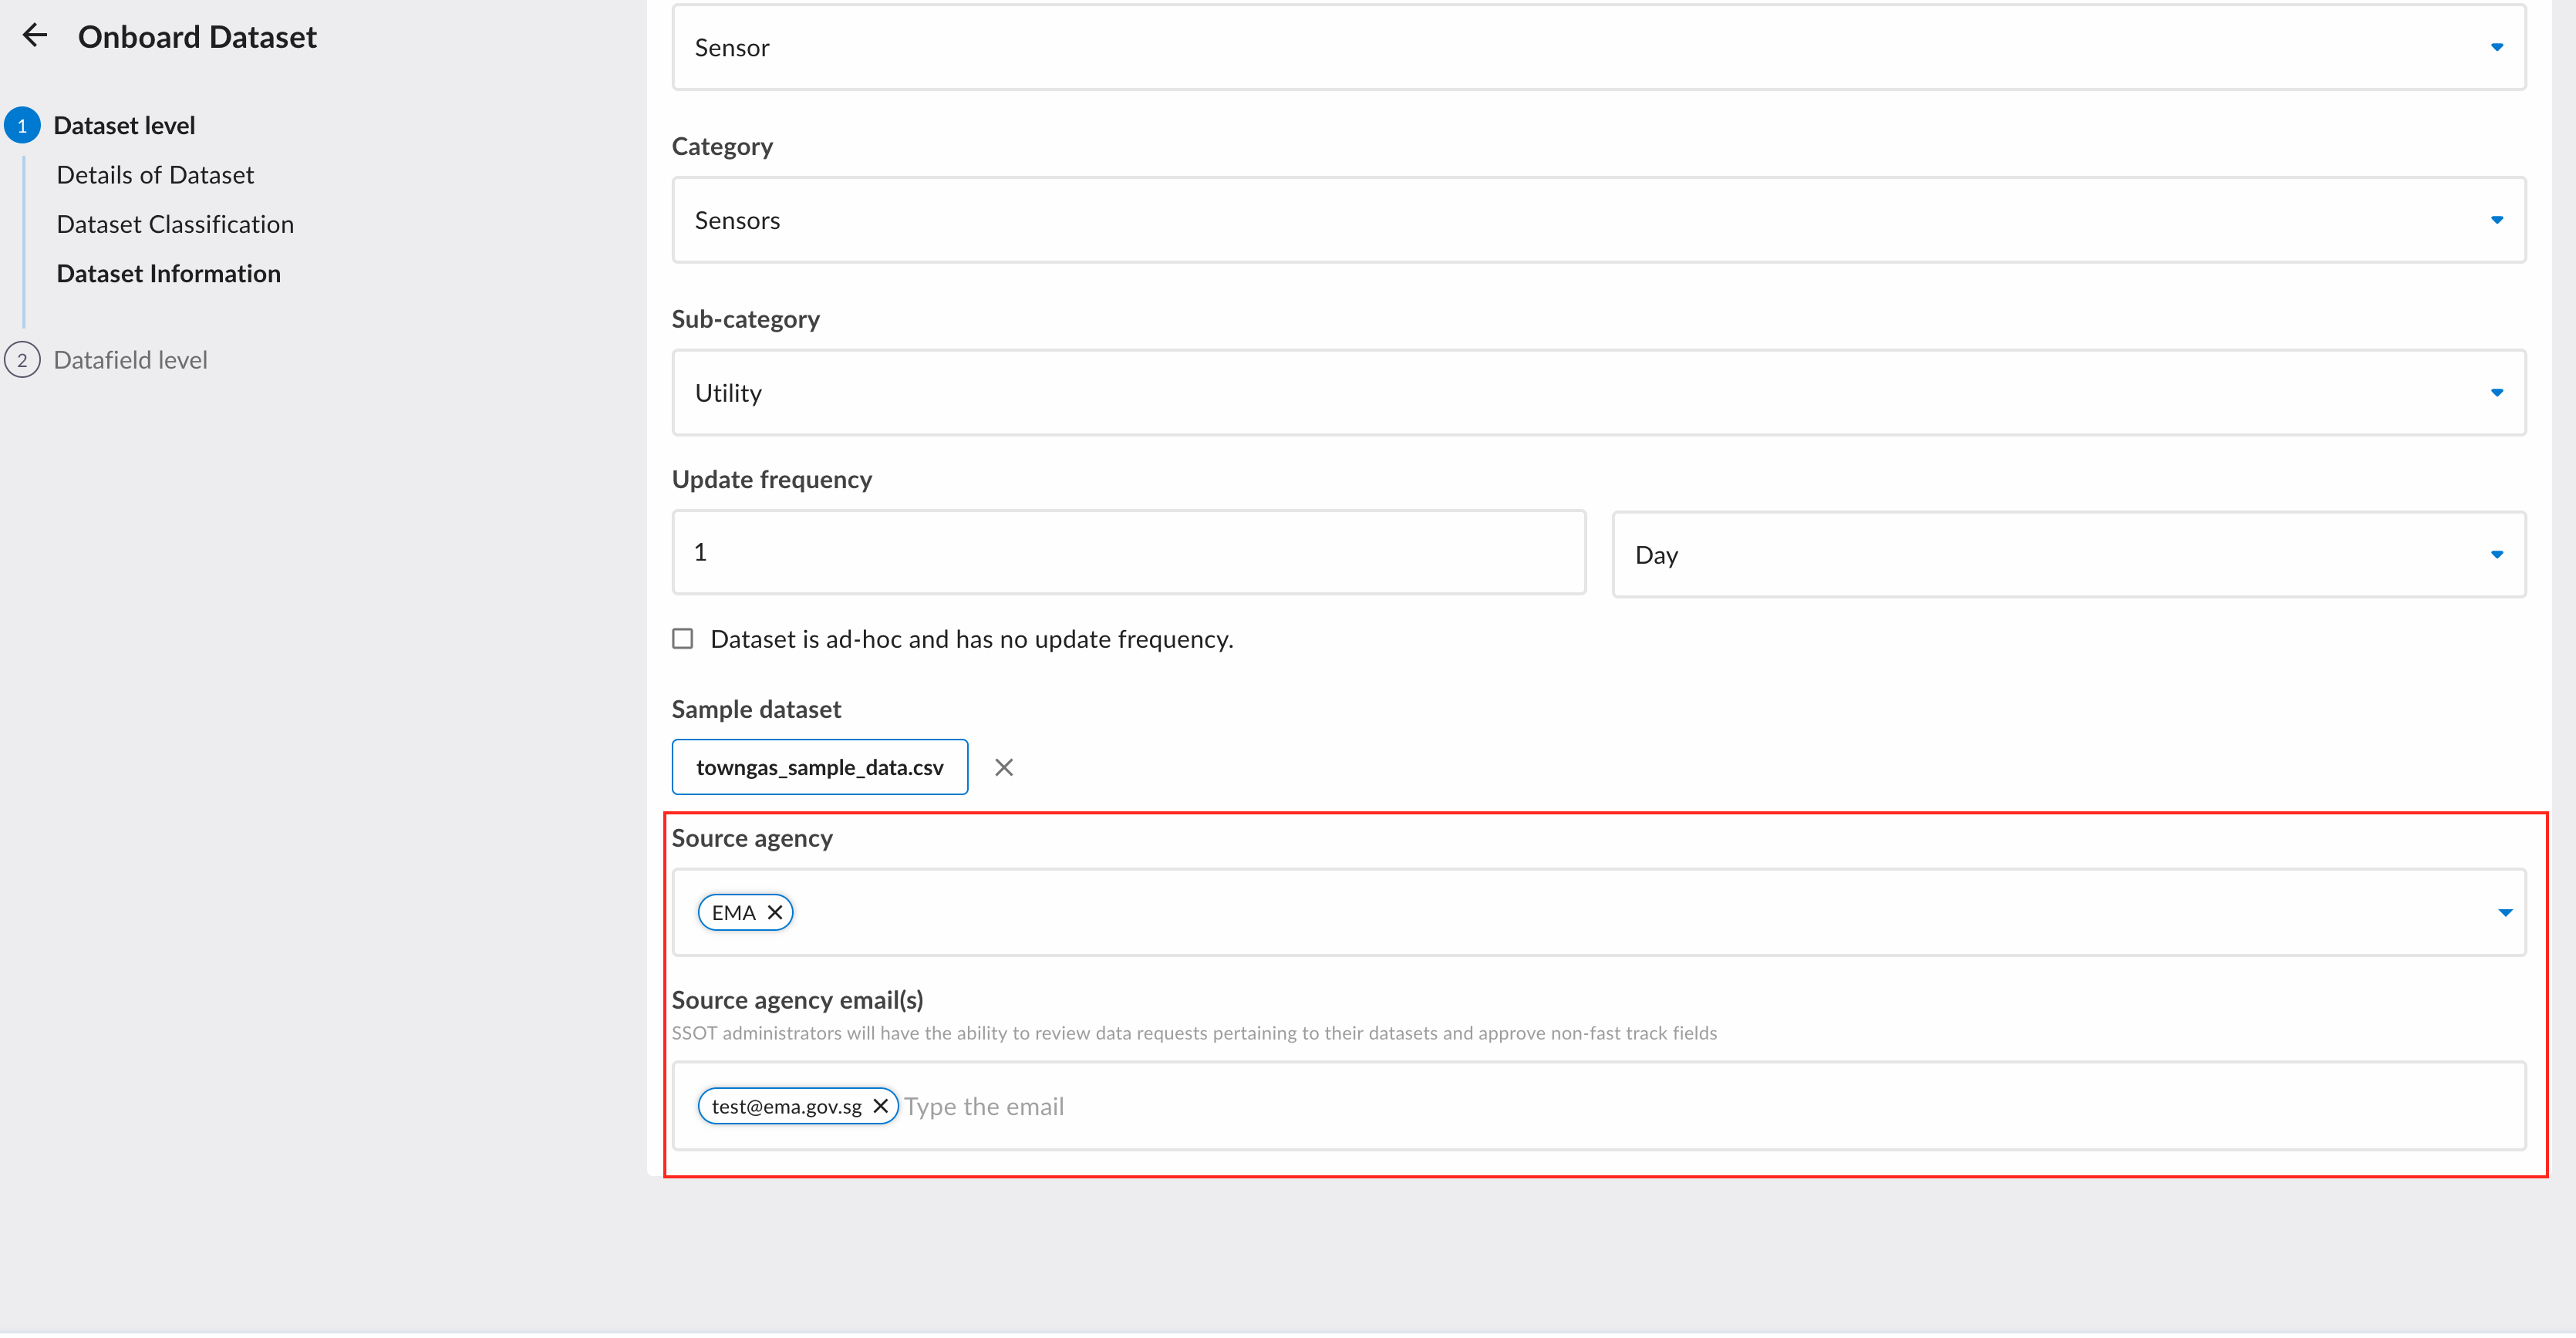The height and width of the screenshot is (1338, 2576).
Task: Open the Sub-category dropdown showing Utility
Action: pos(1599,393)
